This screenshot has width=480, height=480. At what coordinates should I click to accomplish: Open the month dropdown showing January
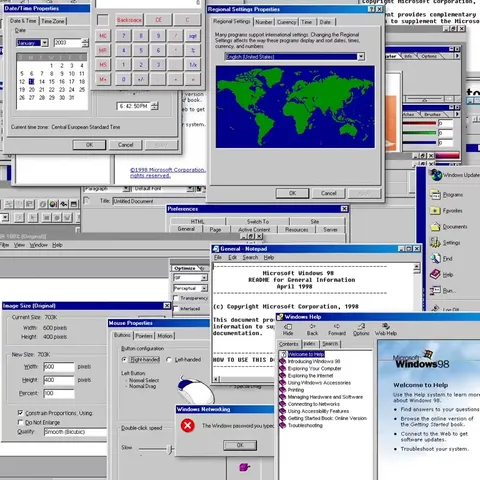pos(45,43)
